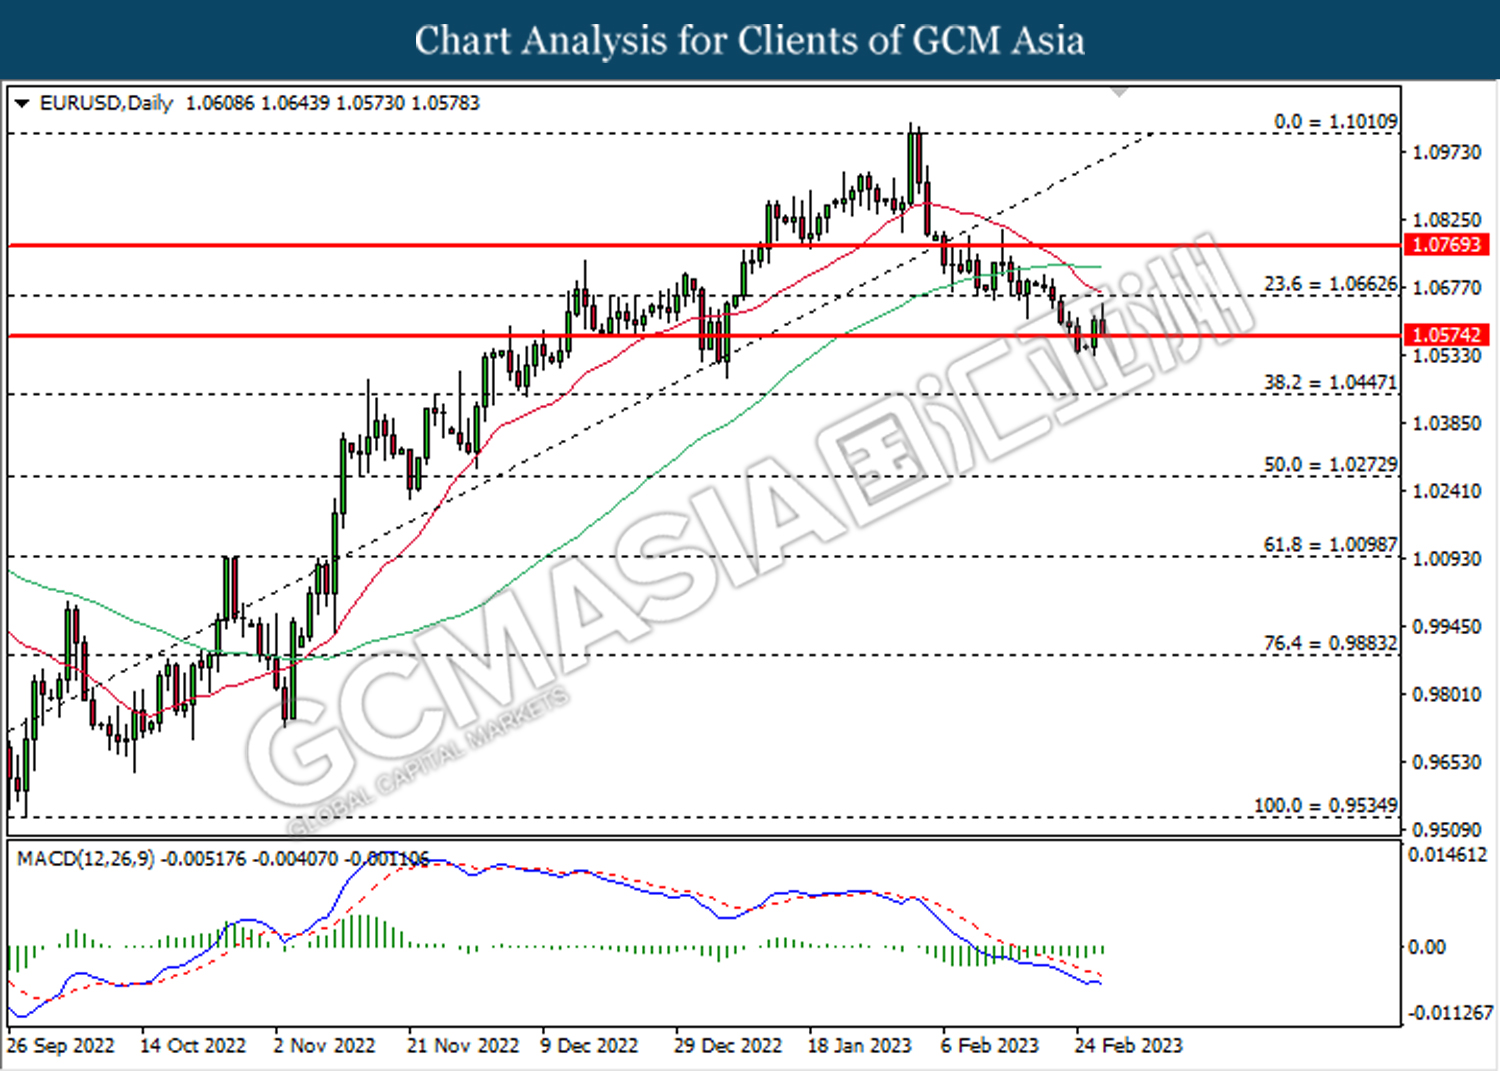
Task: Click the EURUSD,Daily symbol label
Action: [106, 103]
